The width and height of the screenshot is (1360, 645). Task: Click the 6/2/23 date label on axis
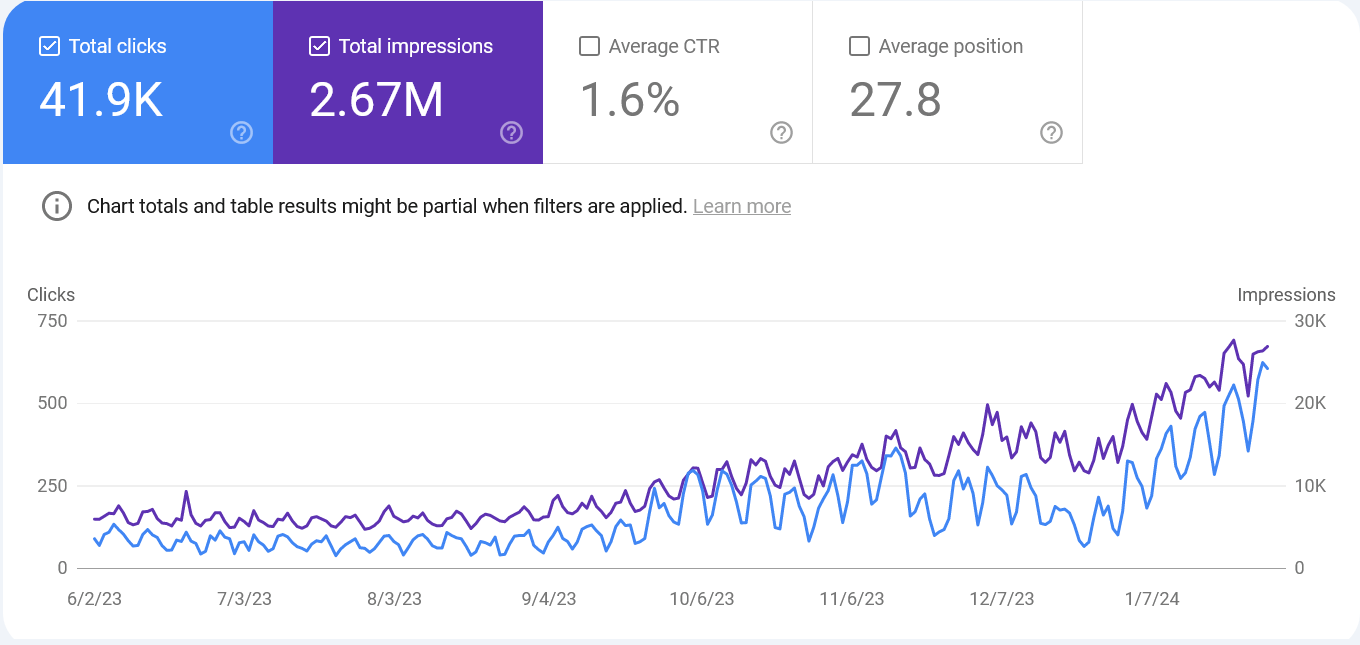[94, 599]
